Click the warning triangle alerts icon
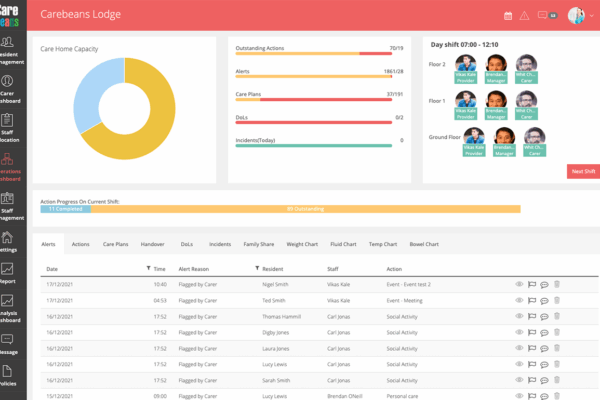 tap(524, 15)
